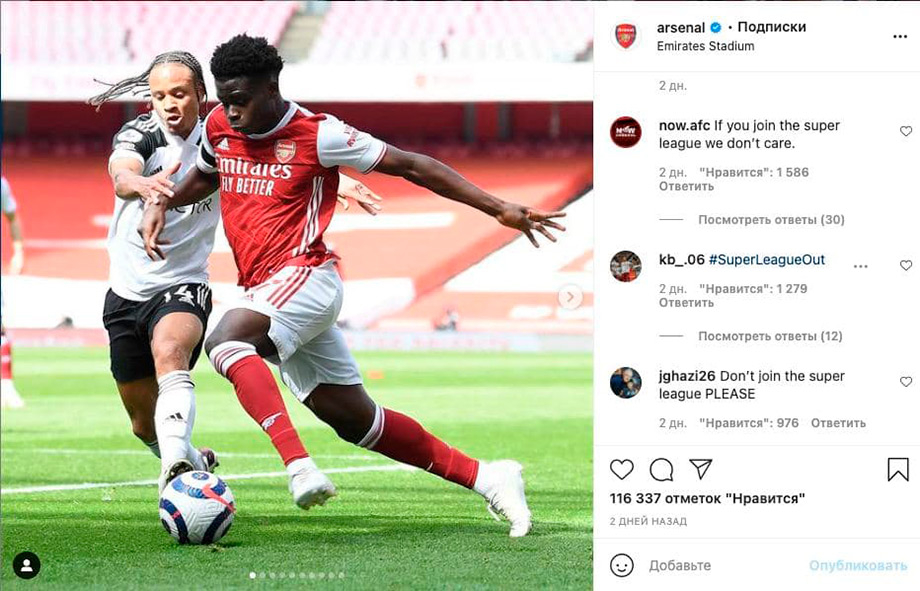The width and height of the screenshot is (920, 591).
Task: Like the kb_.06 comment
Action: 906,265
